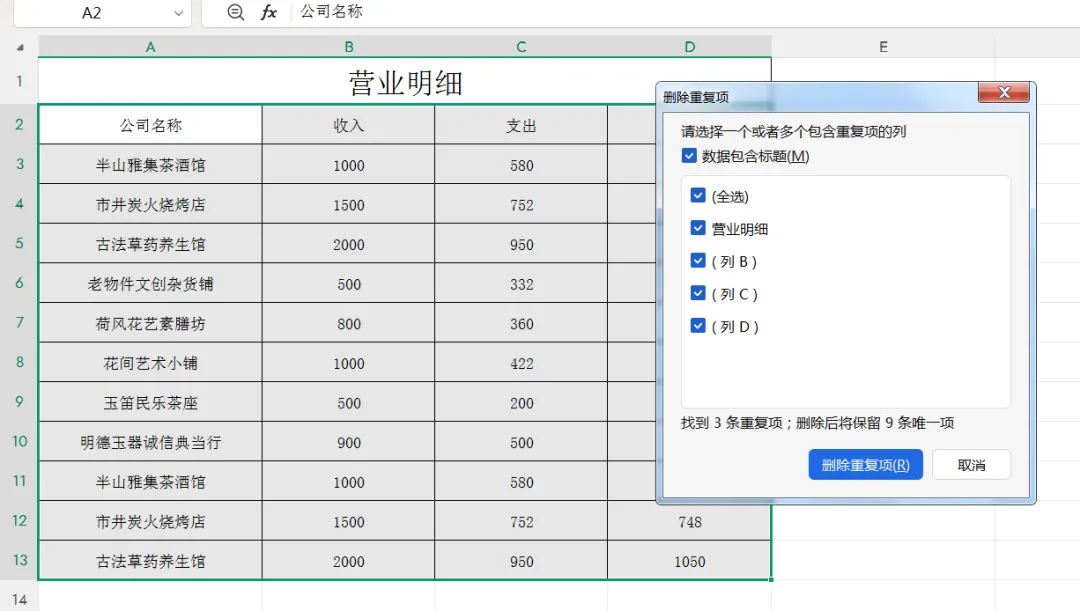Uncheck the (列 C) checkbox
This screenshot has height=611, width=1080.
tap(698, 293)
